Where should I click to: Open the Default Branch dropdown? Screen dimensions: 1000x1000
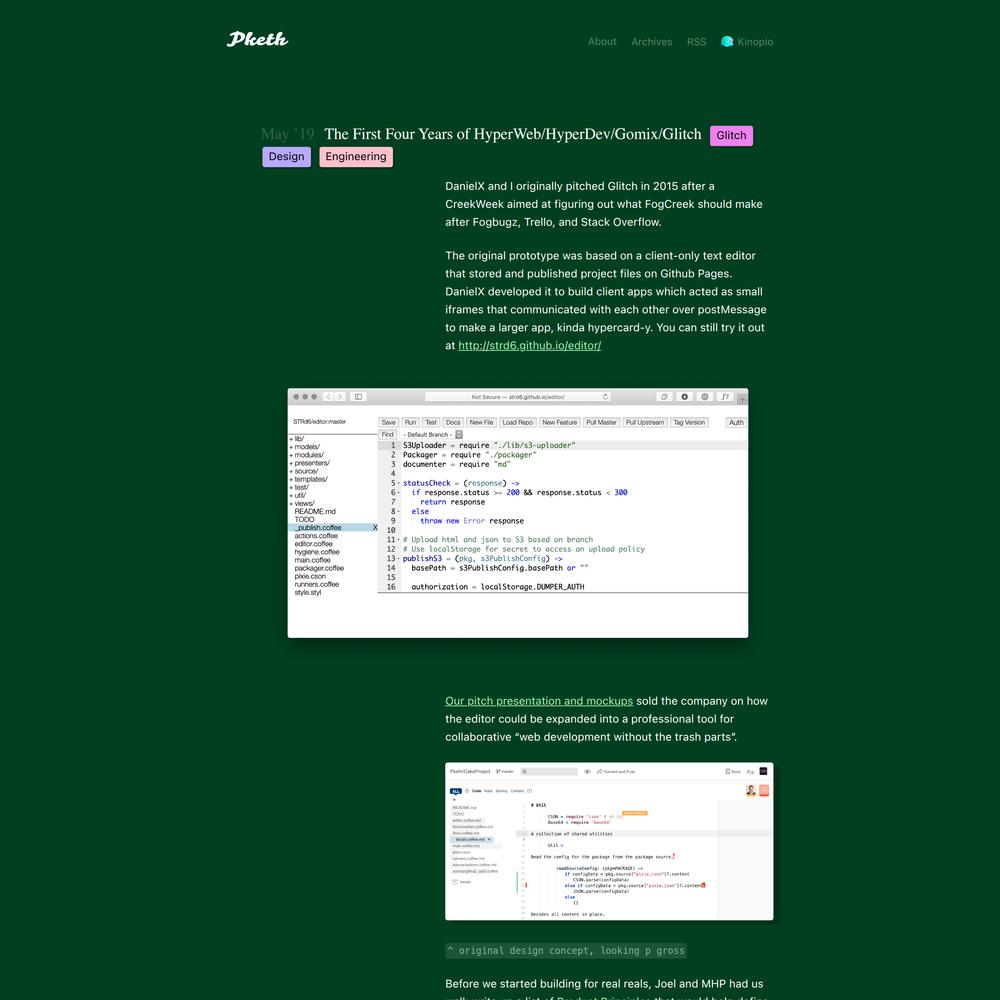tap(432, 435)
